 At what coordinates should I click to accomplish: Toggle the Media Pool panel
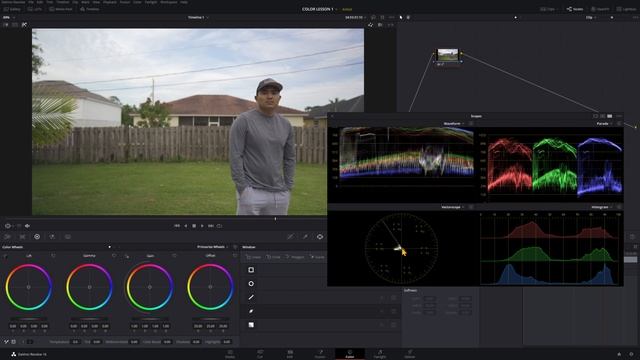(61, 9)
